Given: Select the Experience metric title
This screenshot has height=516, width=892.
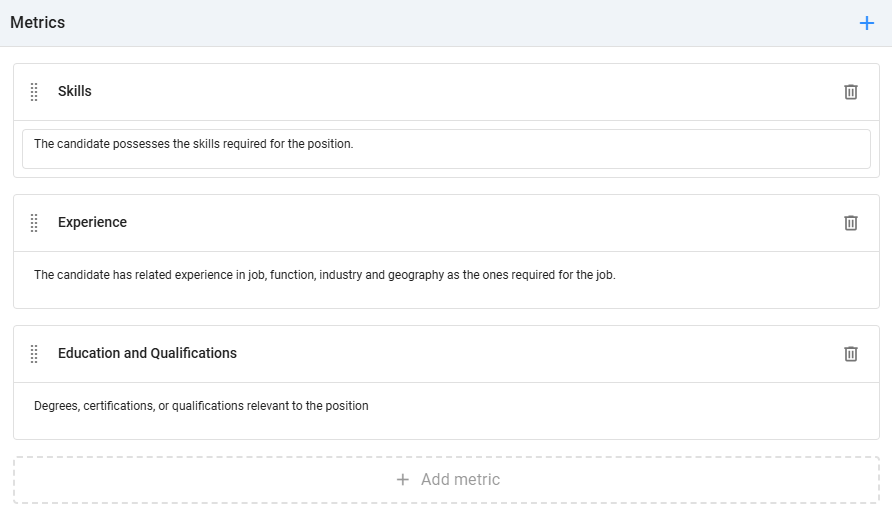Looking at the screenshot, I should pyautogui.click(x=92, y=222).
